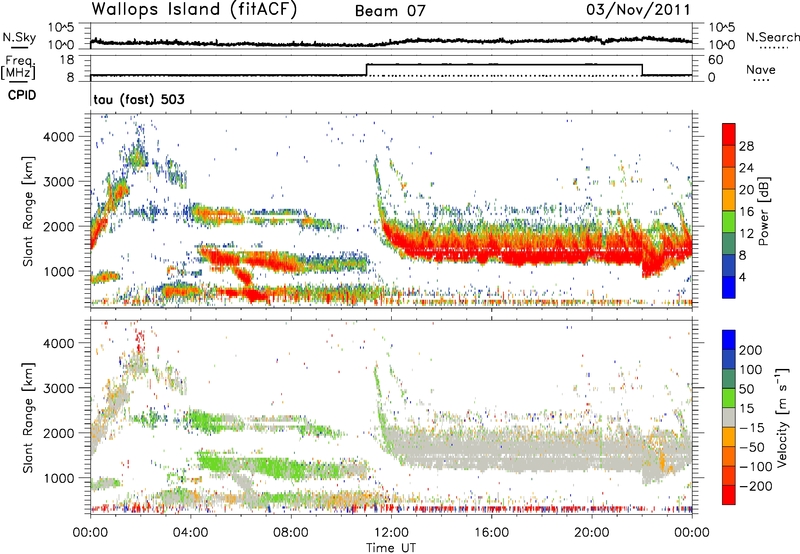The image size is (800, 554).
Task: Click the "CPID" row label
Action: click(22, 95)
